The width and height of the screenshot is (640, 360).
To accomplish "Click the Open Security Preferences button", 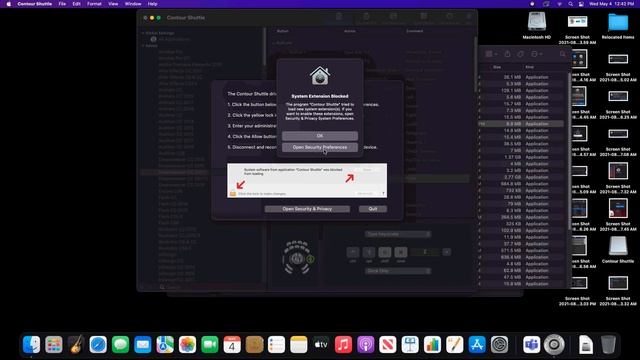I will click(x=320, y=147).
